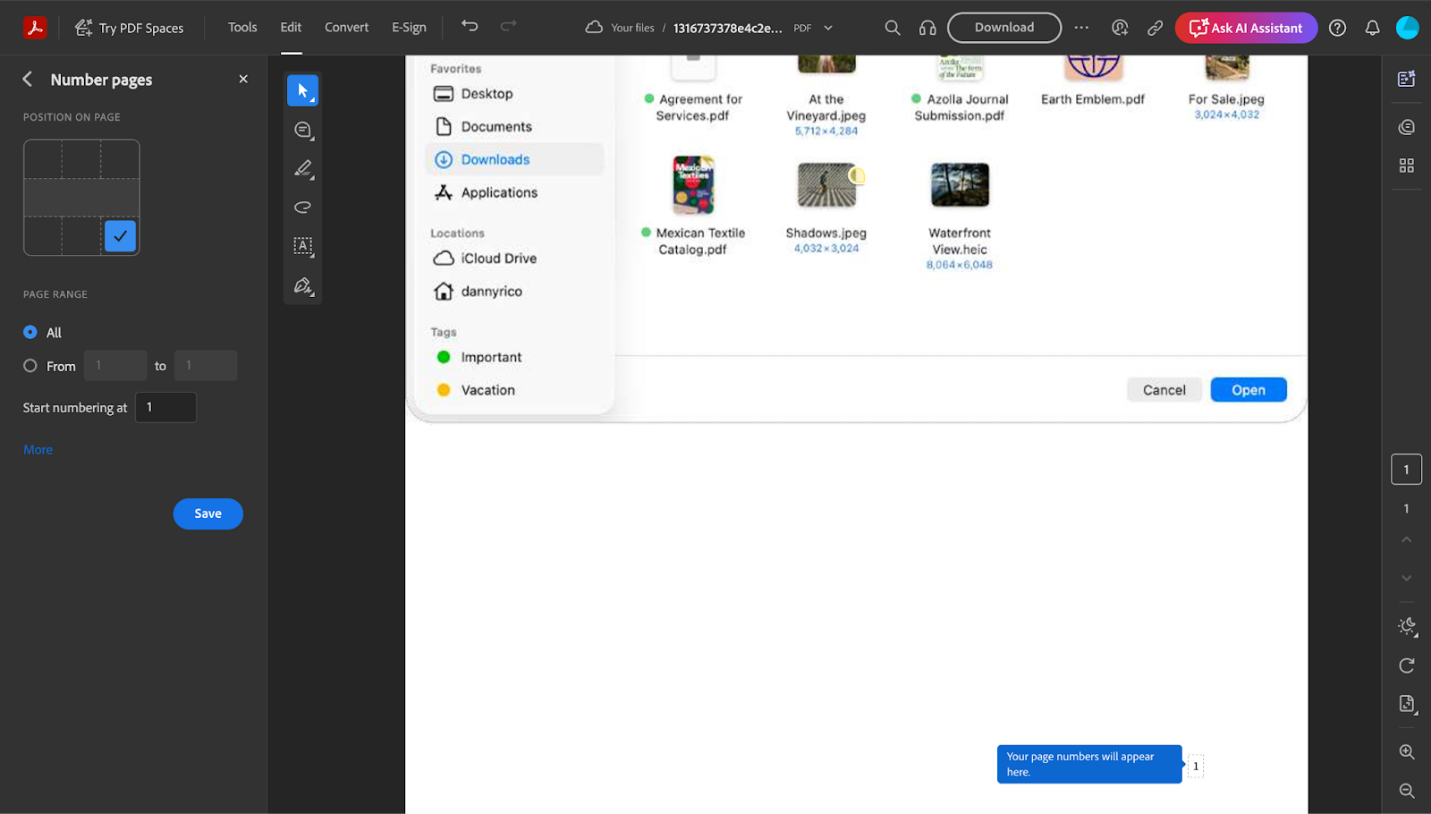Viewport: 1431px width, 814px height.
Task: Click the blue Save button
Action: [x=208, y=513]
